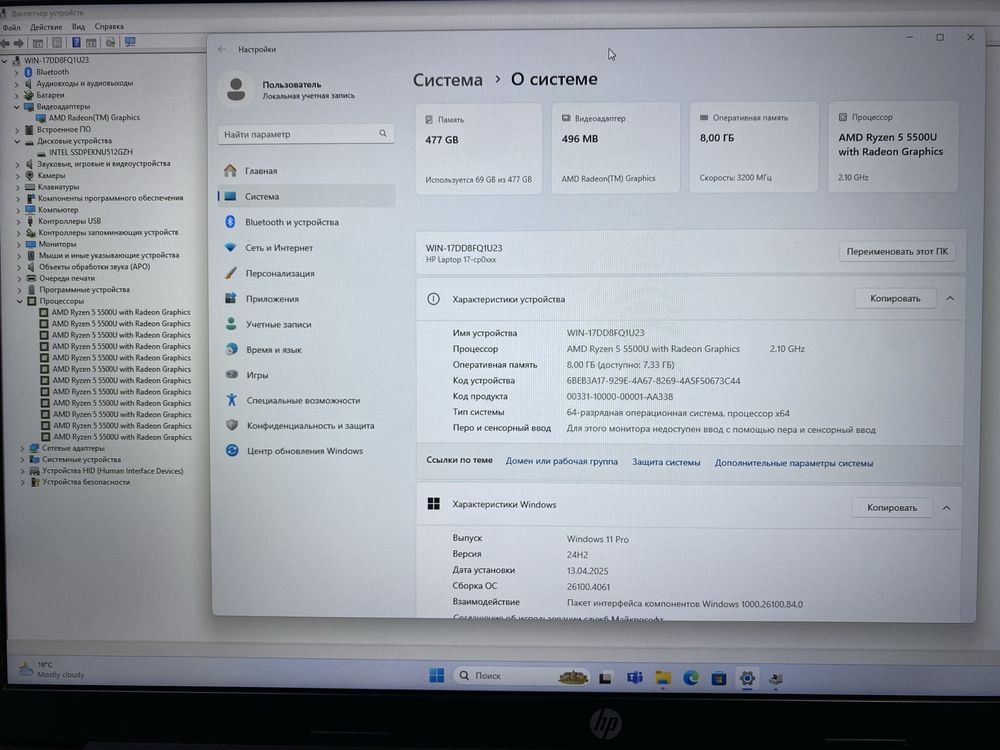
Task: Open Время и язык in Settings sidebar
Action: [305, 349]
